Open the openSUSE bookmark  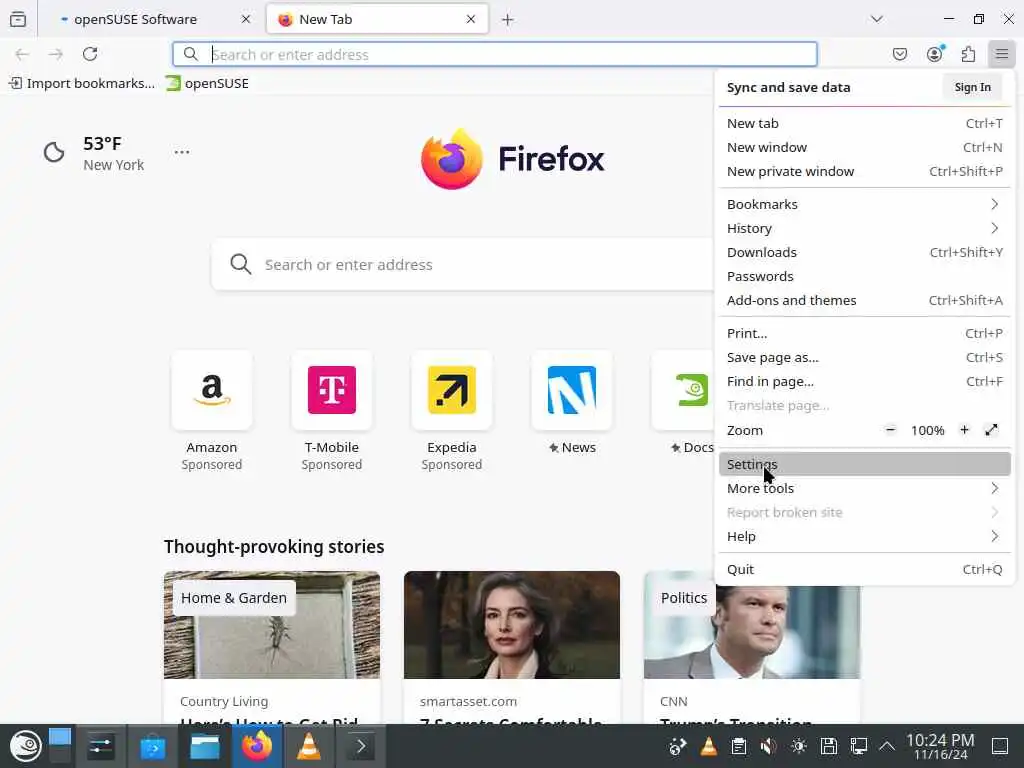pos(208,84)
